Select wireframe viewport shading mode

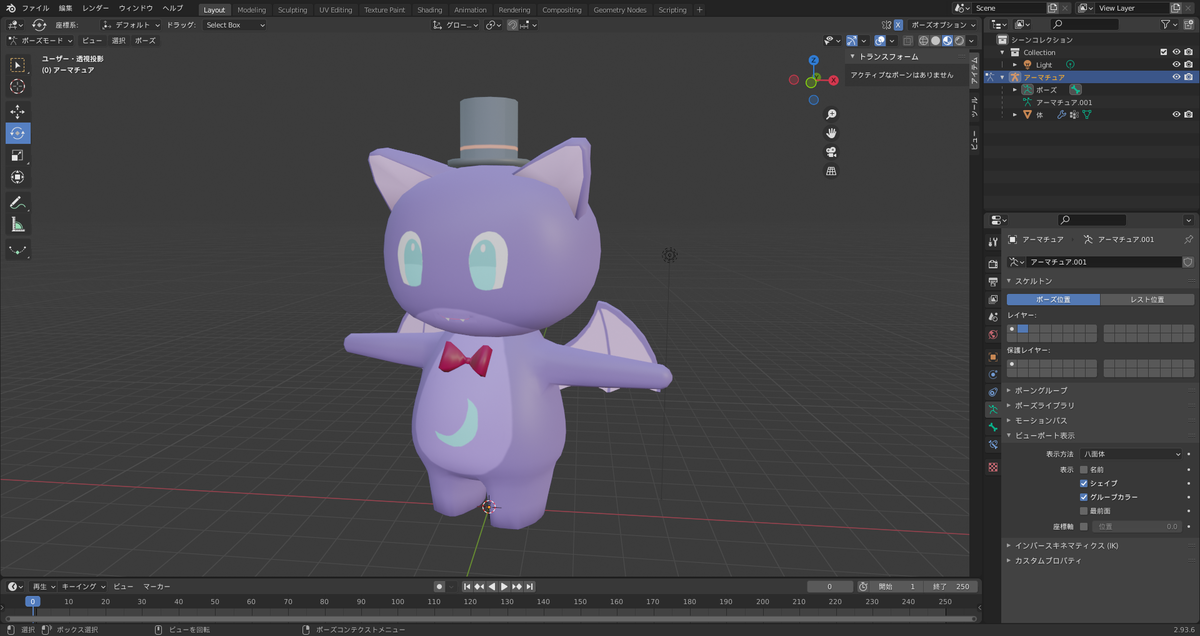924,41
